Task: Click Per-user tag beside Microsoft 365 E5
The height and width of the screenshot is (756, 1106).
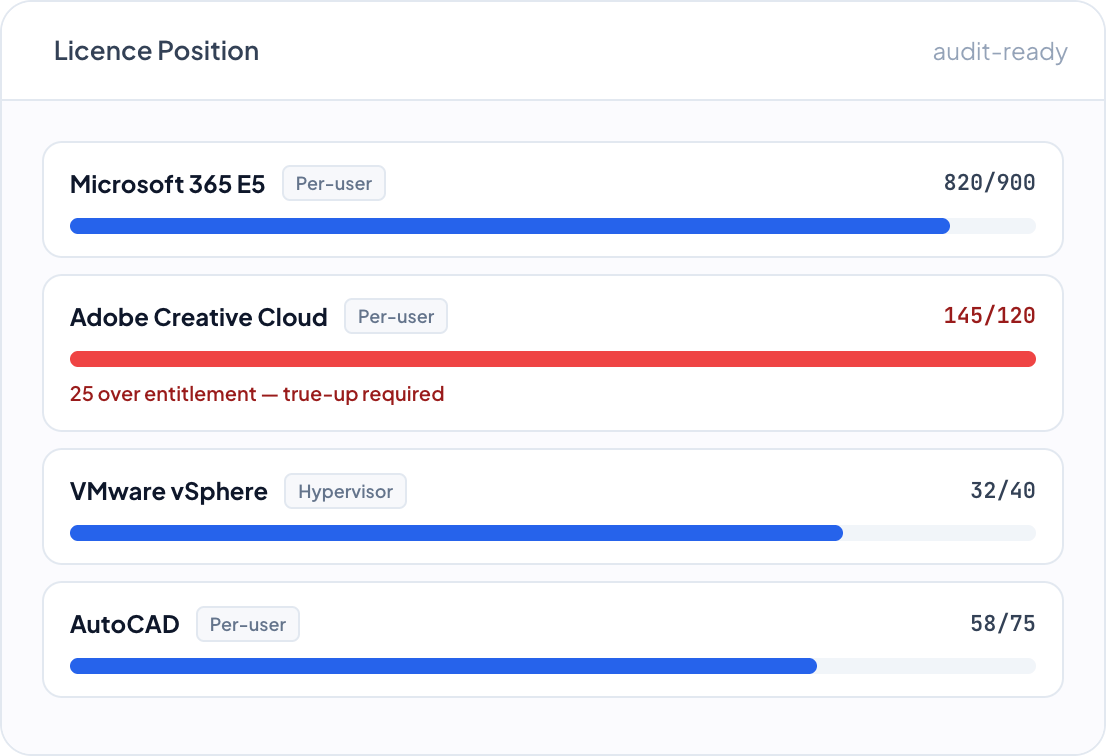Action: [334, 183]
